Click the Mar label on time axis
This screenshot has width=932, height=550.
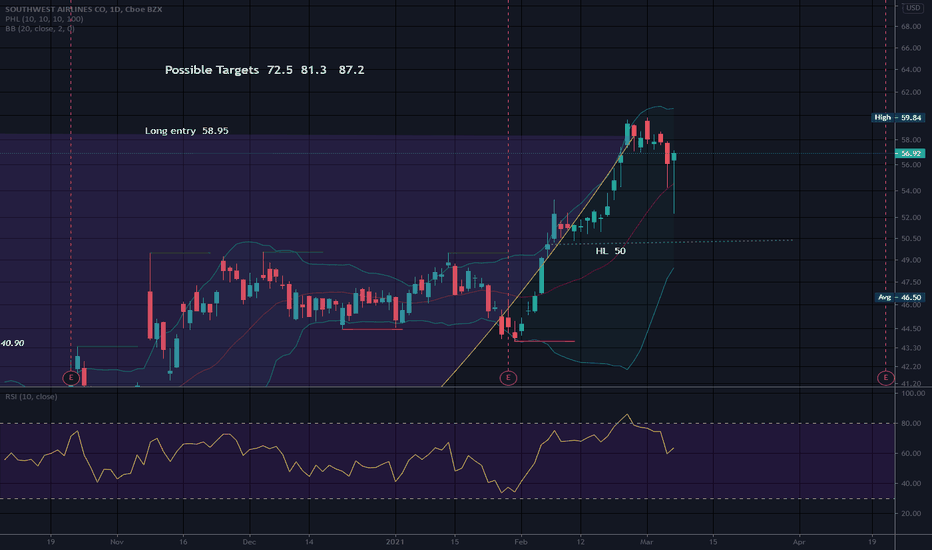(x=647, y=542)
